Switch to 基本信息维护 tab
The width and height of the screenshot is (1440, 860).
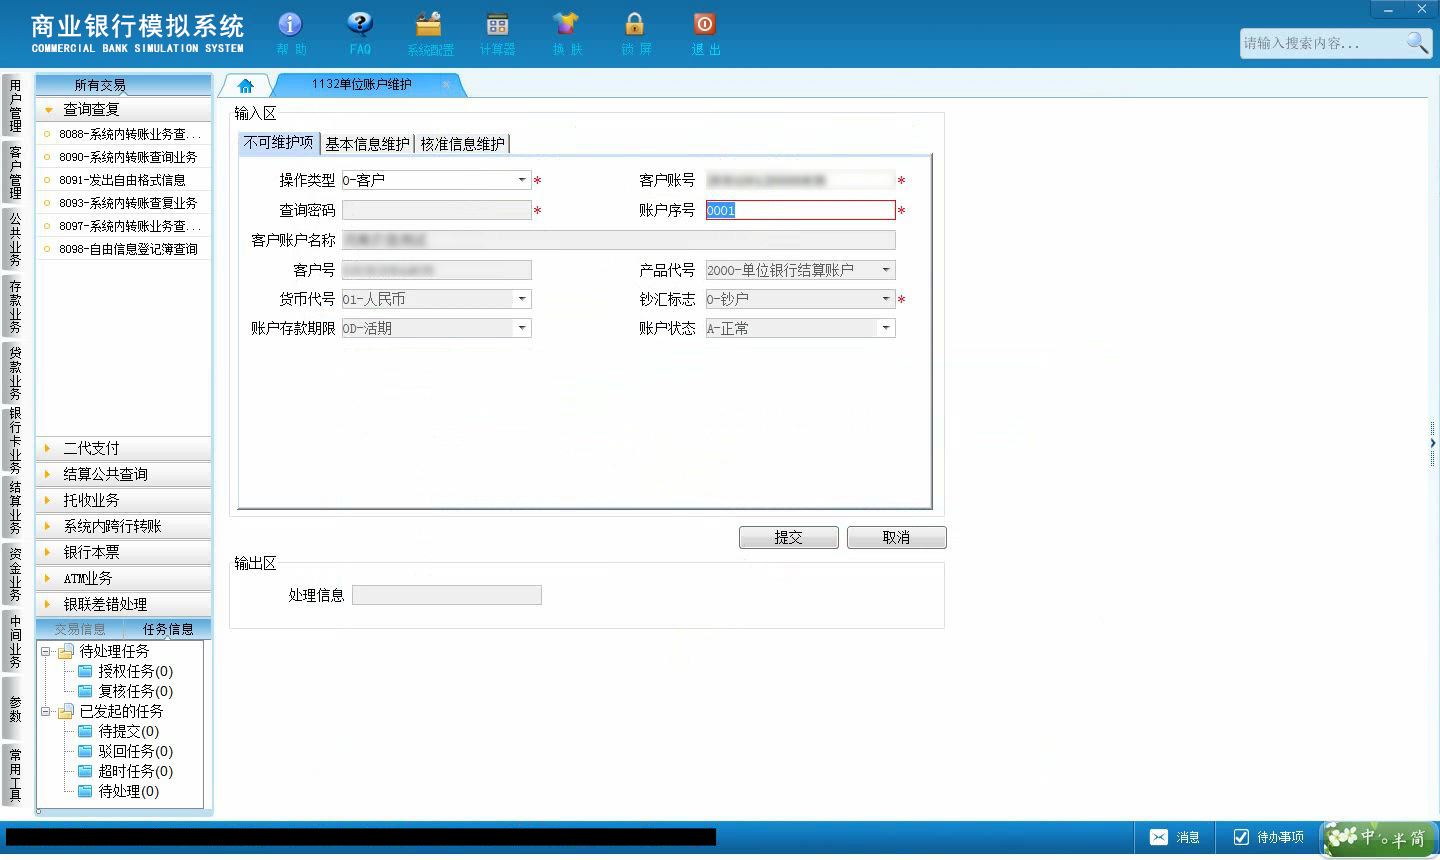pyautogui.click(x=367, y=144)
